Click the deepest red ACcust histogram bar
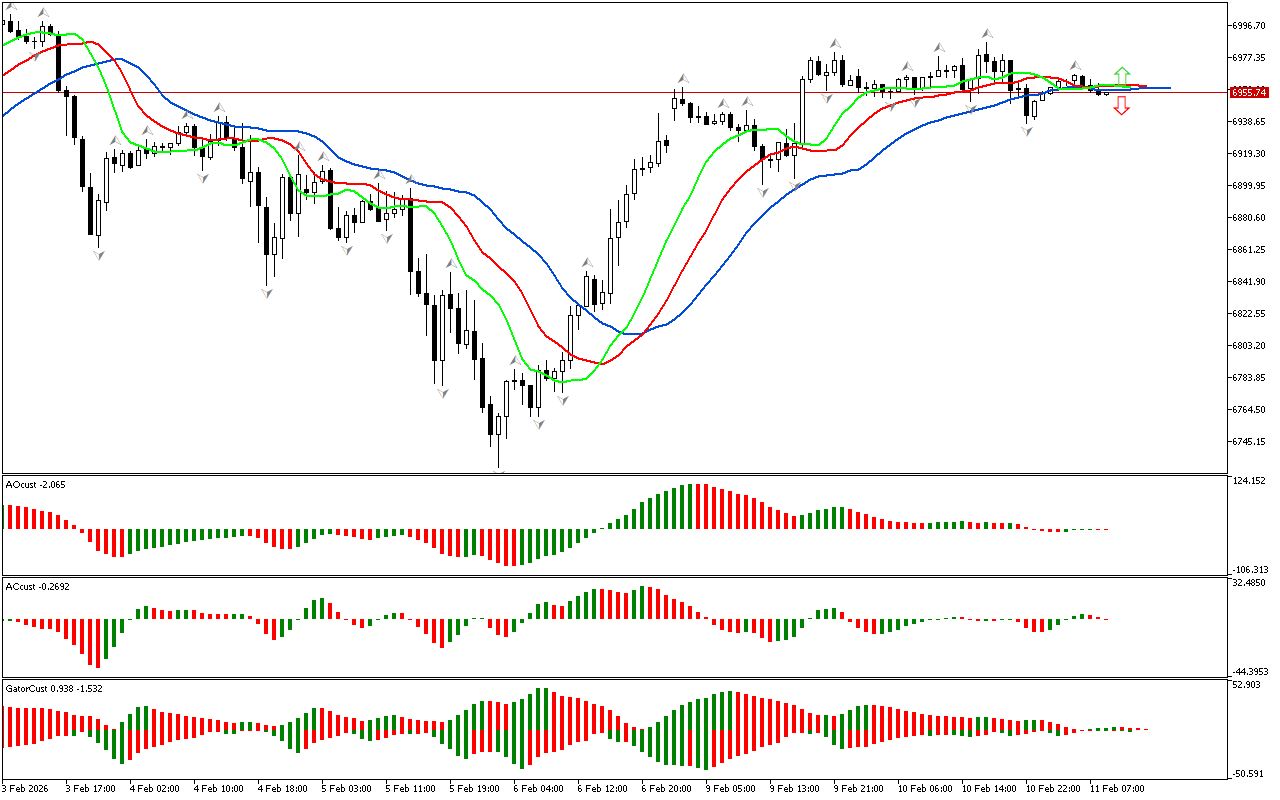 [x=97, y=643]
